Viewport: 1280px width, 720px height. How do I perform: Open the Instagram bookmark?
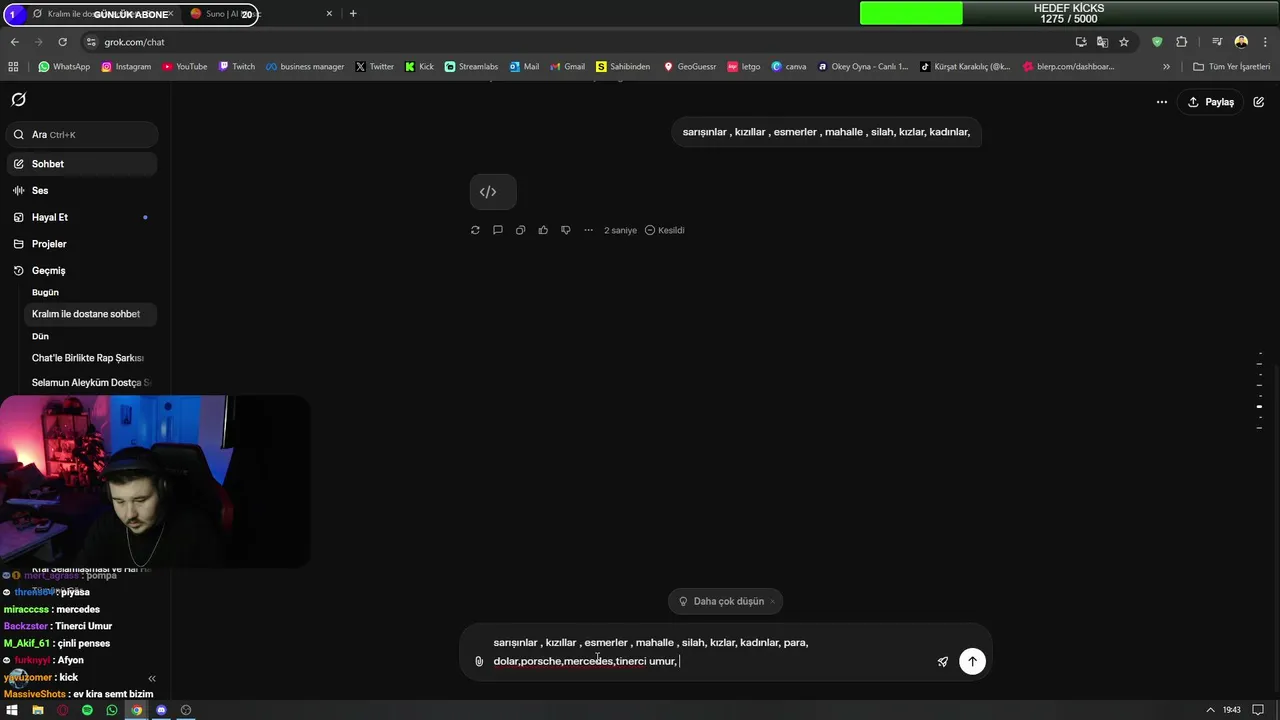(x=126, y=67)
